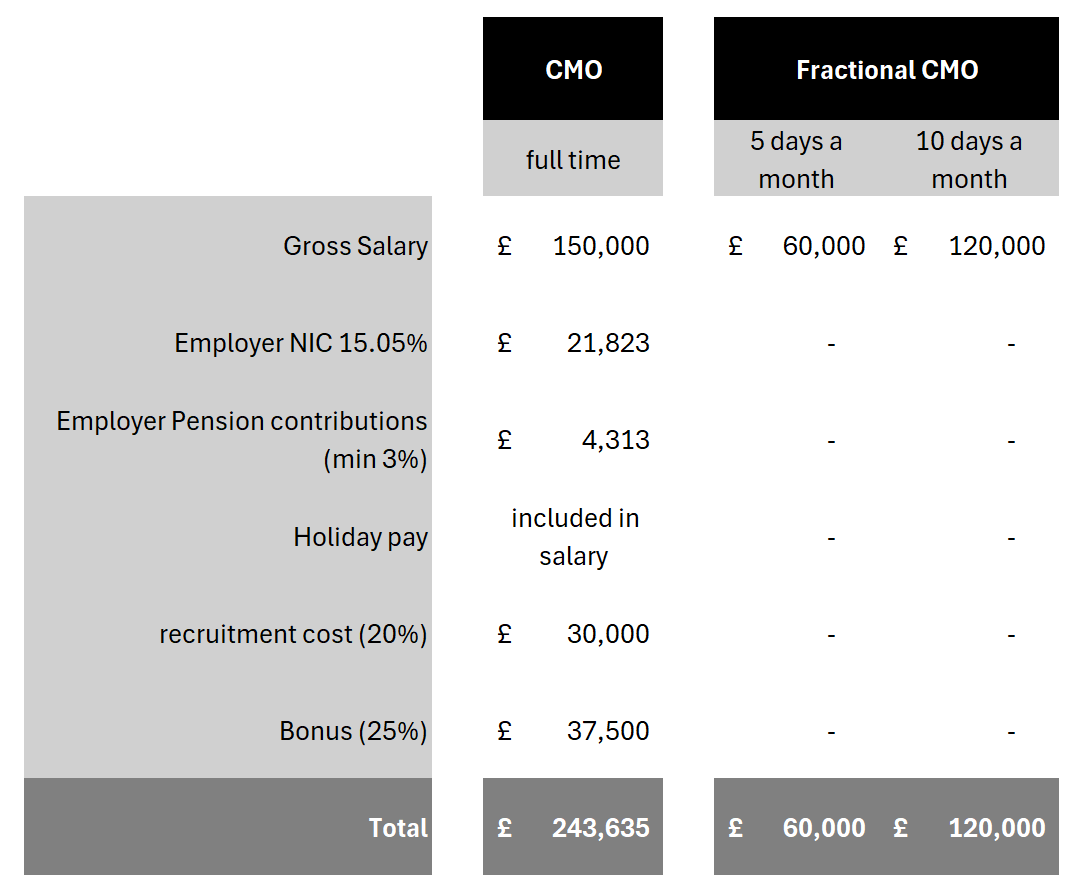Screen dimensions: 1076x892
Task: Select the 37,500 bonus value
Action: pyautogui.click(x=608, y=731)
